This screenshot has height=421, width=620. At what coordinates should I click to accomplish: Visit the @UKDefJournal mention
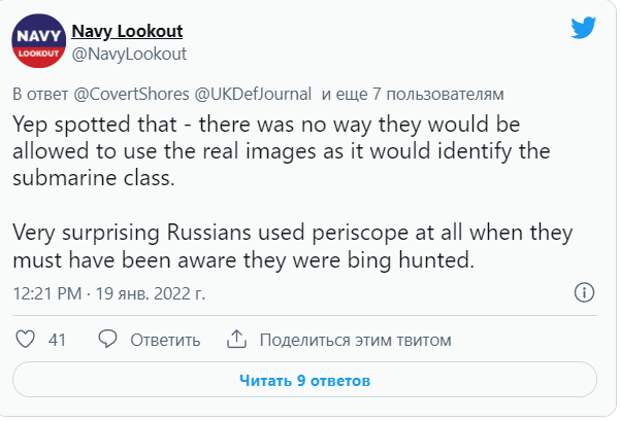(x=253, y=94)
